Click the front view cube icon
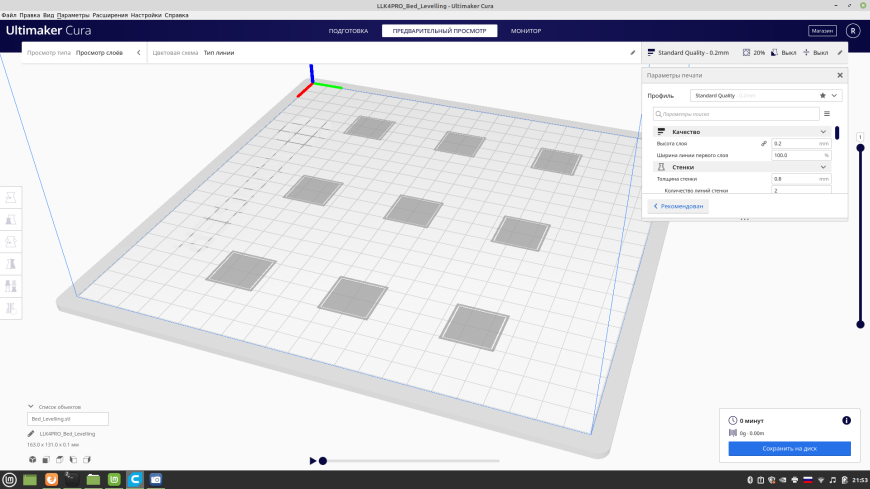The height and width of the screenshot is (489, 870). [x=46, y=460]
